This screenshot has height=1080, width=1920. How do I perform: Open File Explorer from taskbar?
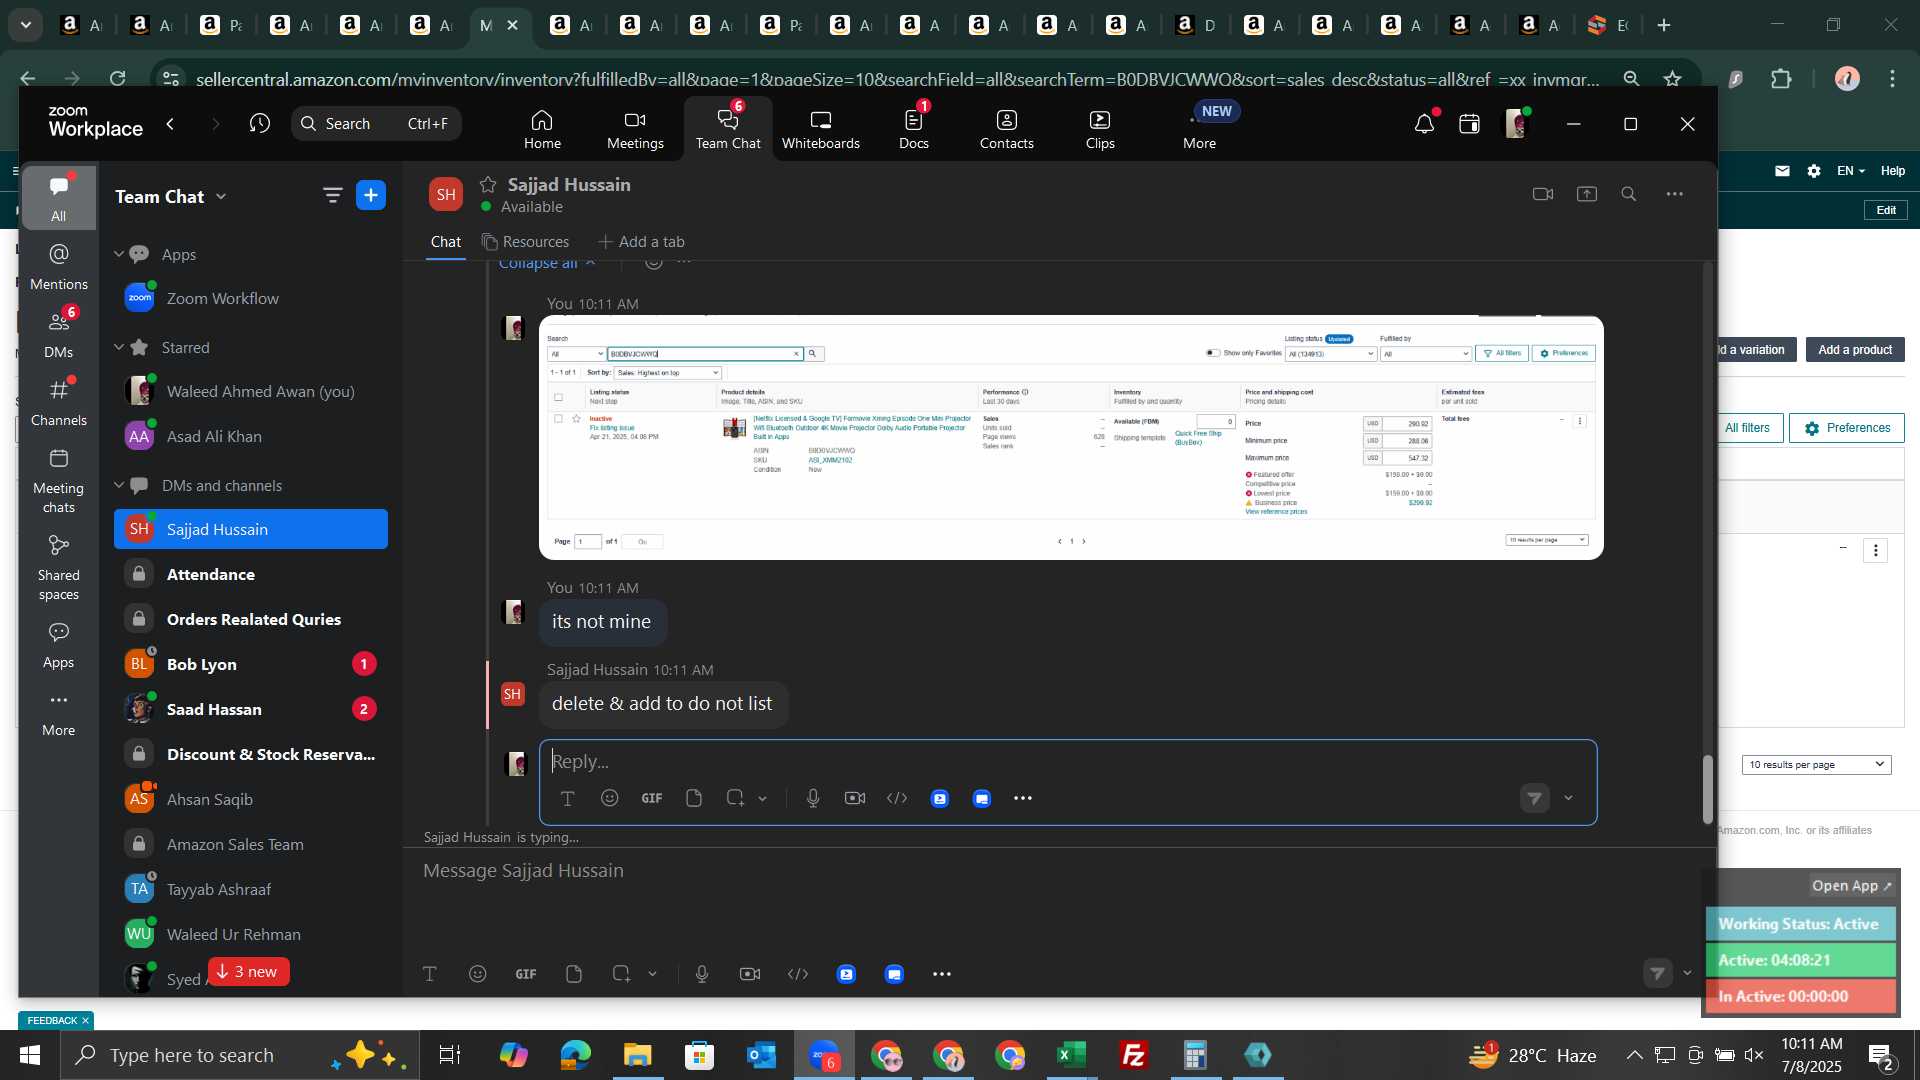click(x=637, y=1055)
